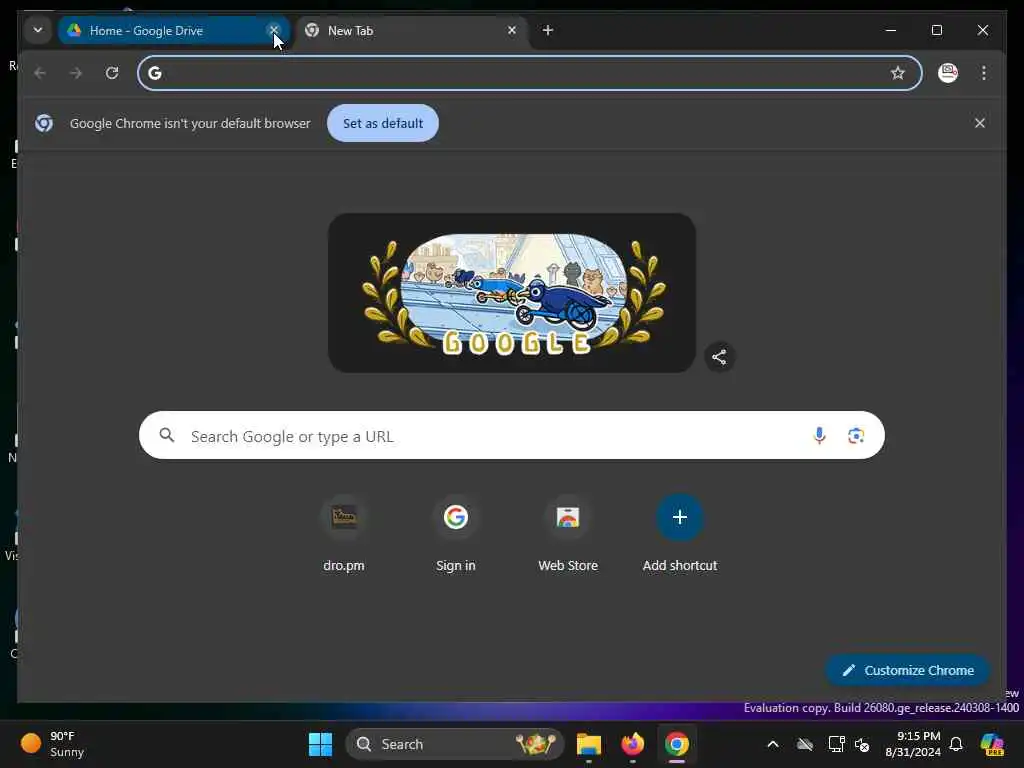1024x768 pixels.
Task: Close the Home - Google Drive tab
Action: 274,30
